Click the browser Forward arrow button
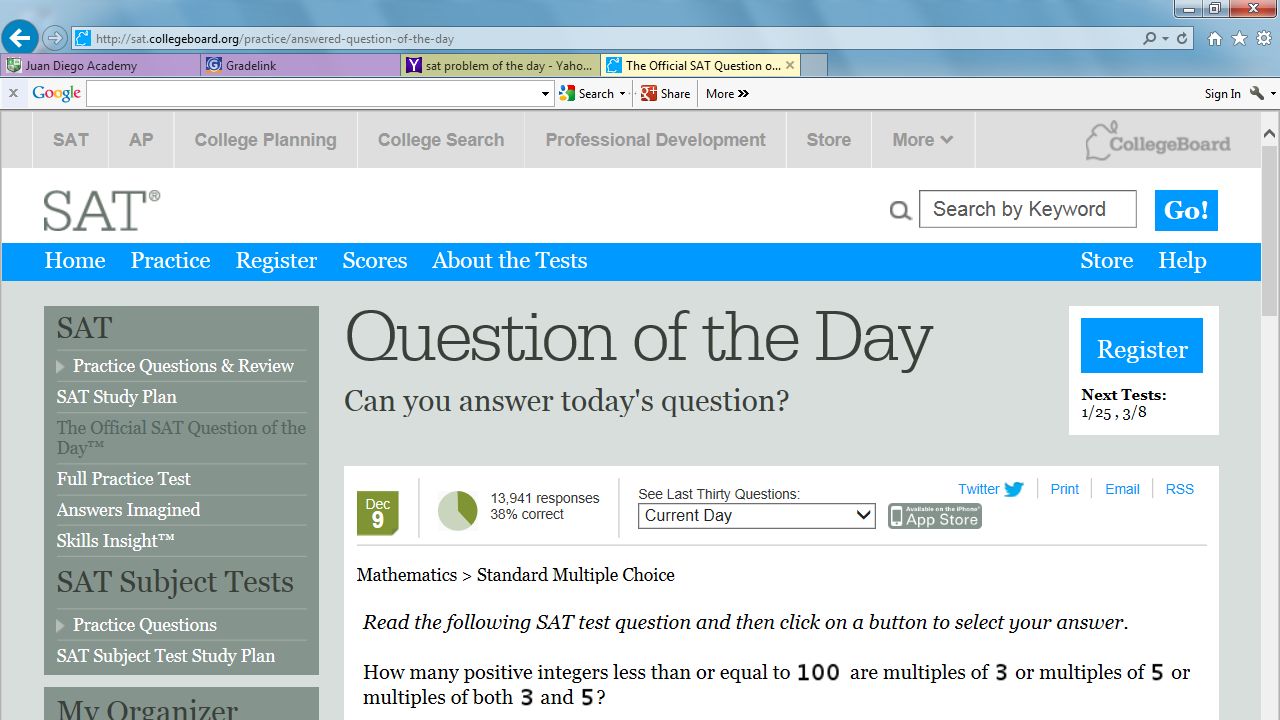The height and width of the screenshot is (720, 1280). point(55,38)
